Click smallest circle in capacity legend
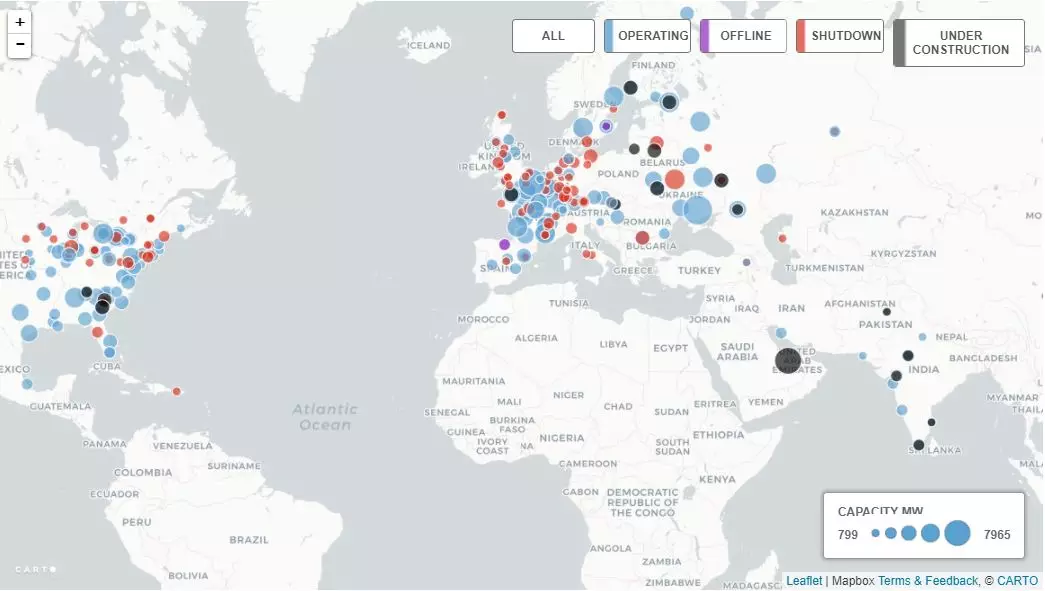The width and height of the screenshot is (1045, 591). 876,533
